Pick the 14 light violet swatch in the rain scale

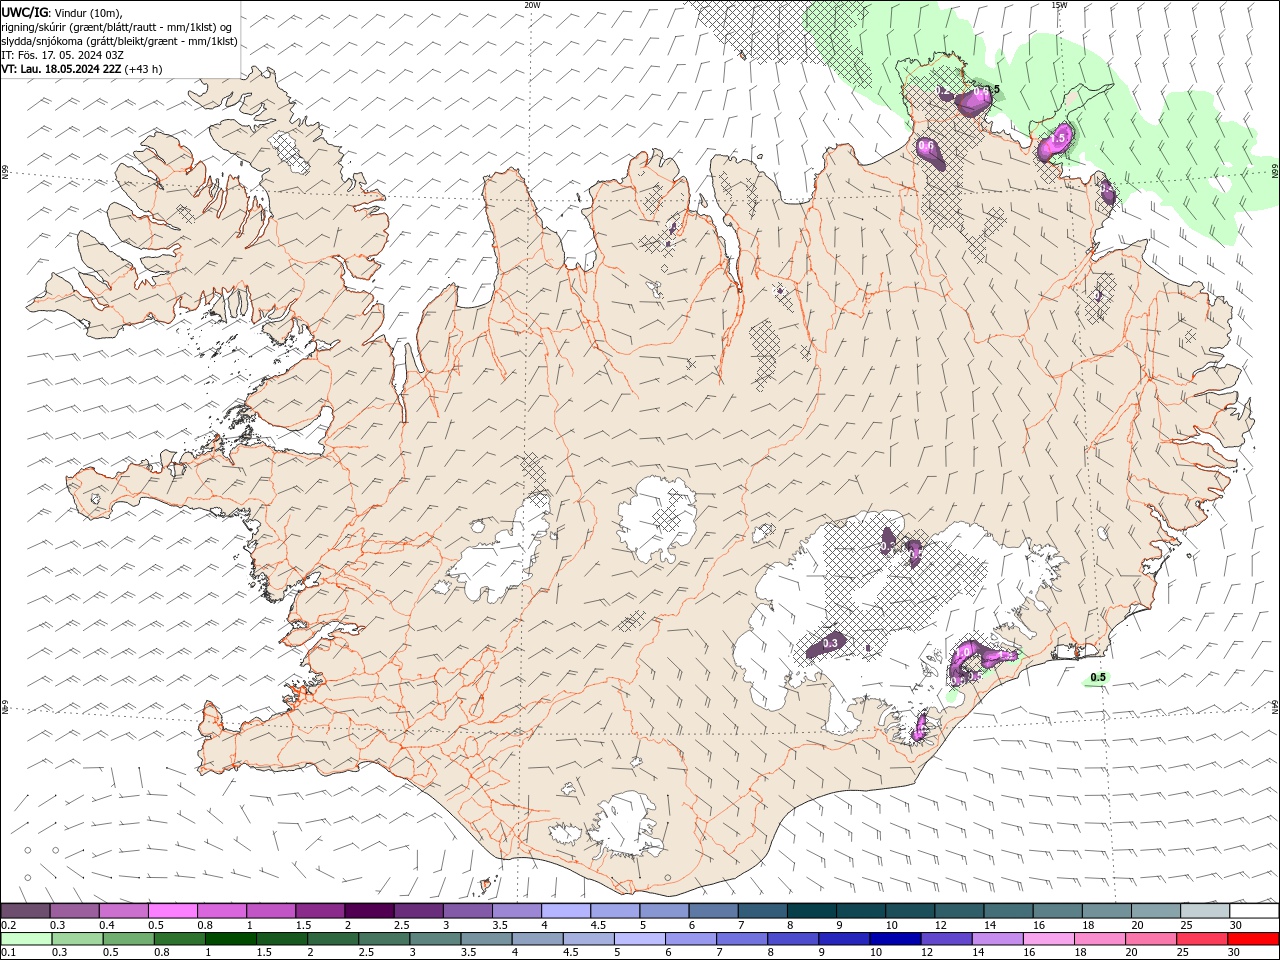(997, 939)
